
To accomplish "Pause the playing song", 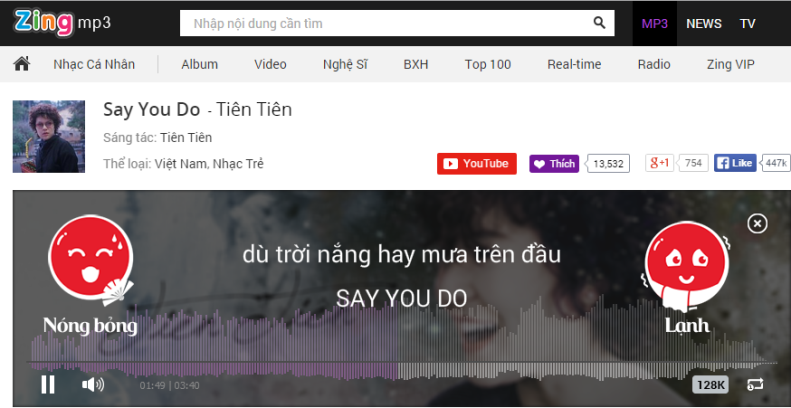I will [48, 385].
